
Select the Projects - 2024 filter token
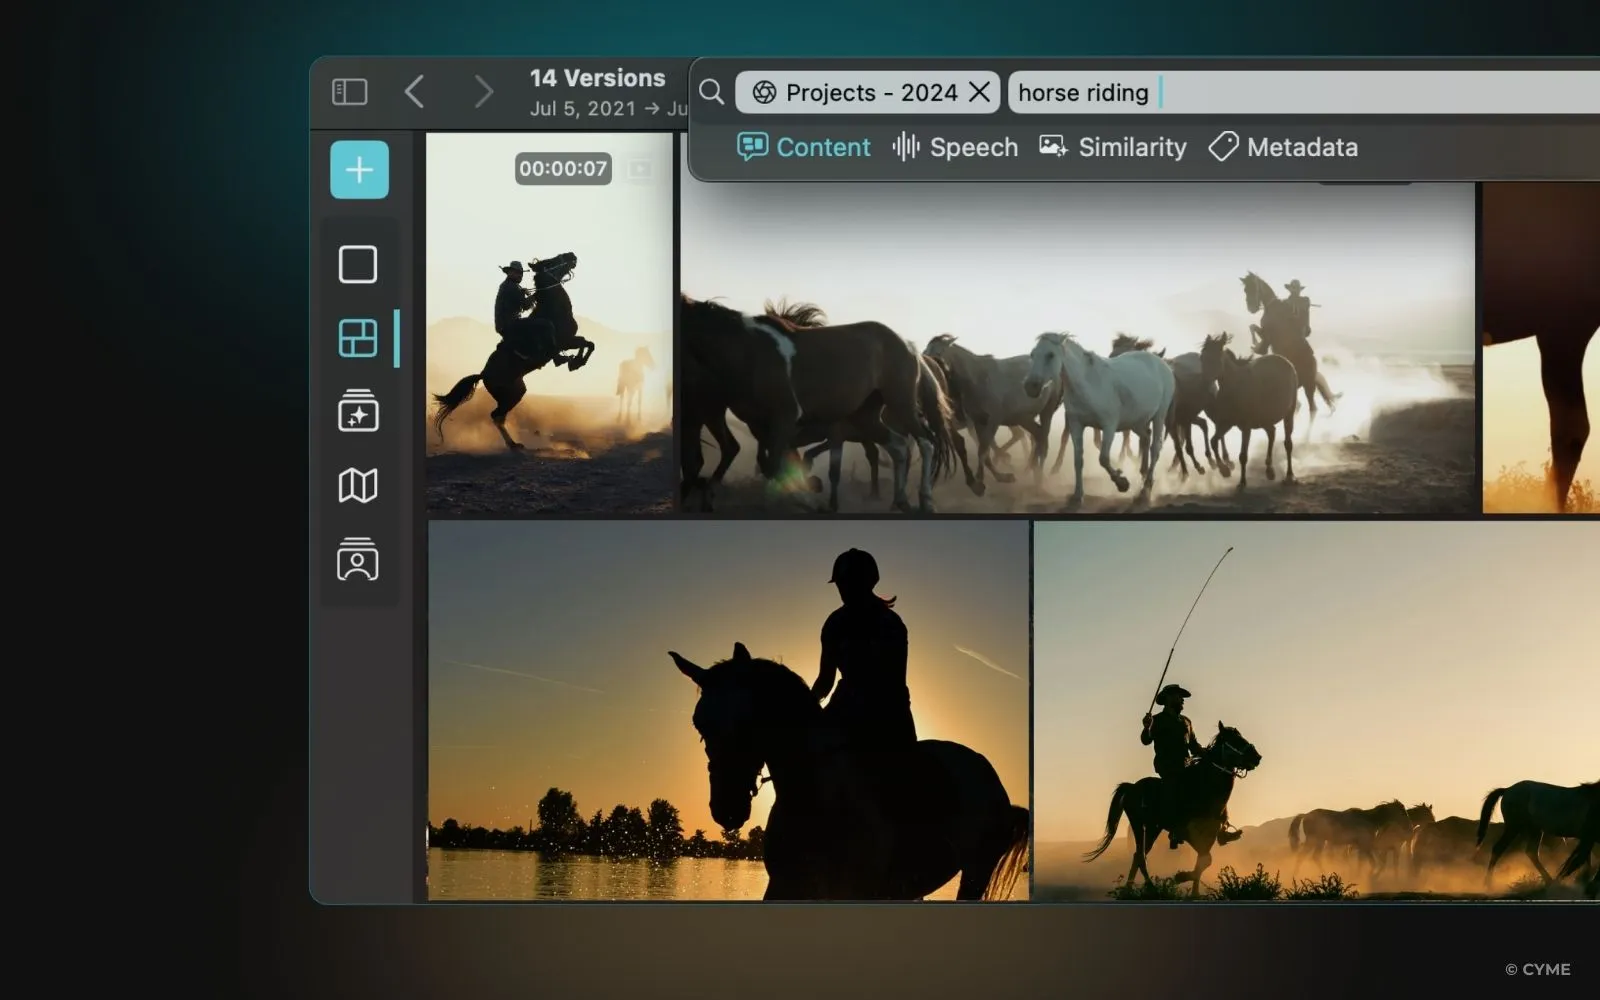pyautogui.click(x=867, y=92)
